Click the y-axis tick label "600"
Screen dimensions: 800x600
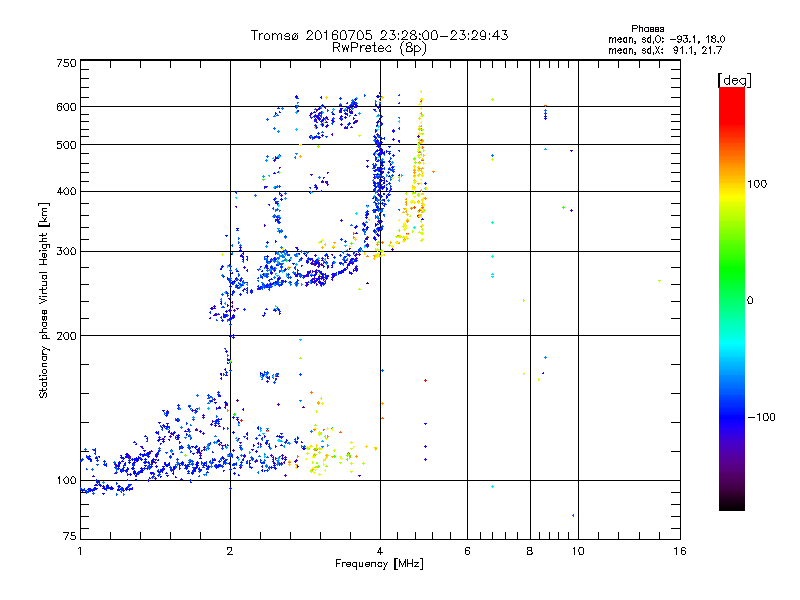coord(66,107)
